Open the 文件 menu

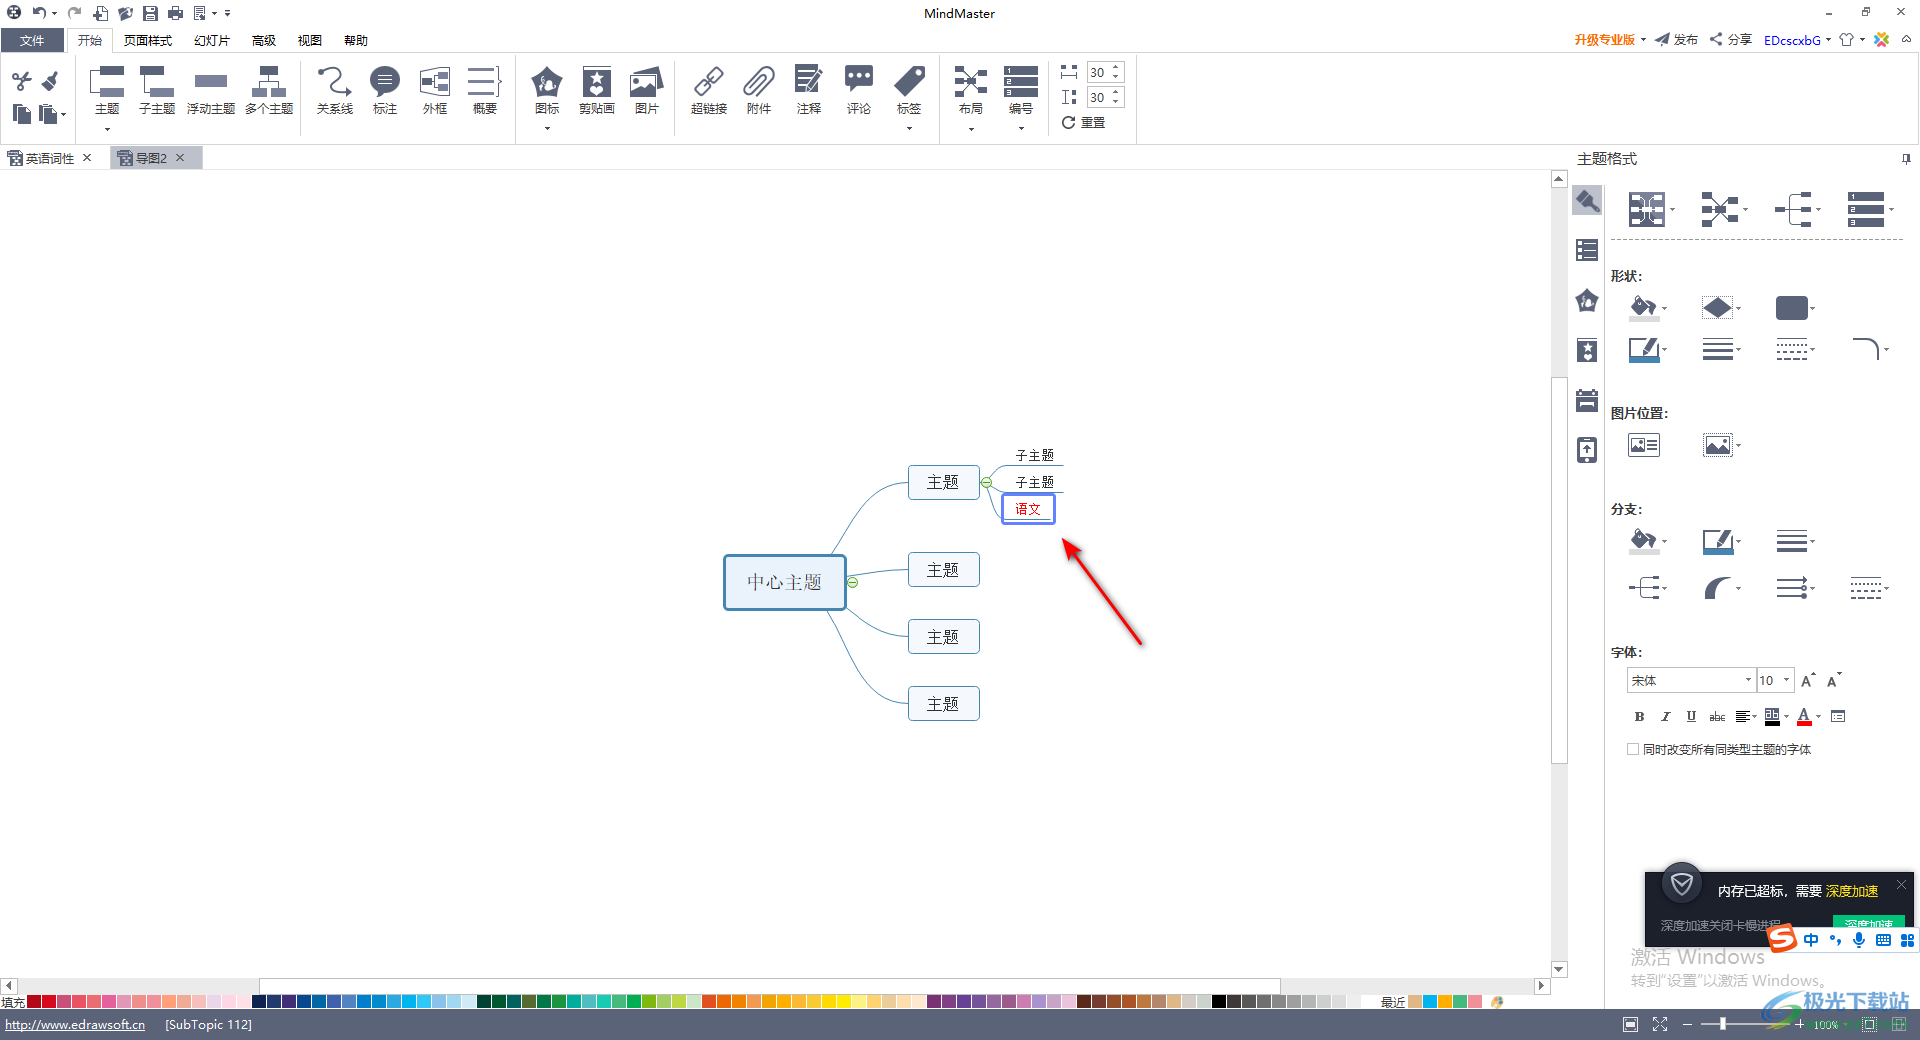pos(32,40)
